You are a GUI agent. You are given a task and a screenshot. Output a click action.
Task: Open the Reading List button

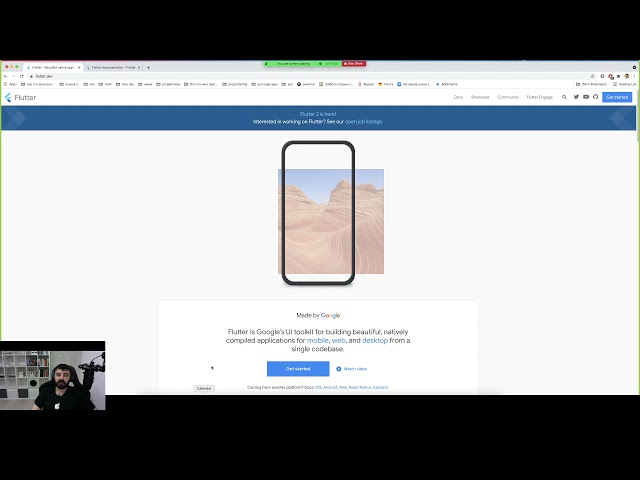click(624, 84)
